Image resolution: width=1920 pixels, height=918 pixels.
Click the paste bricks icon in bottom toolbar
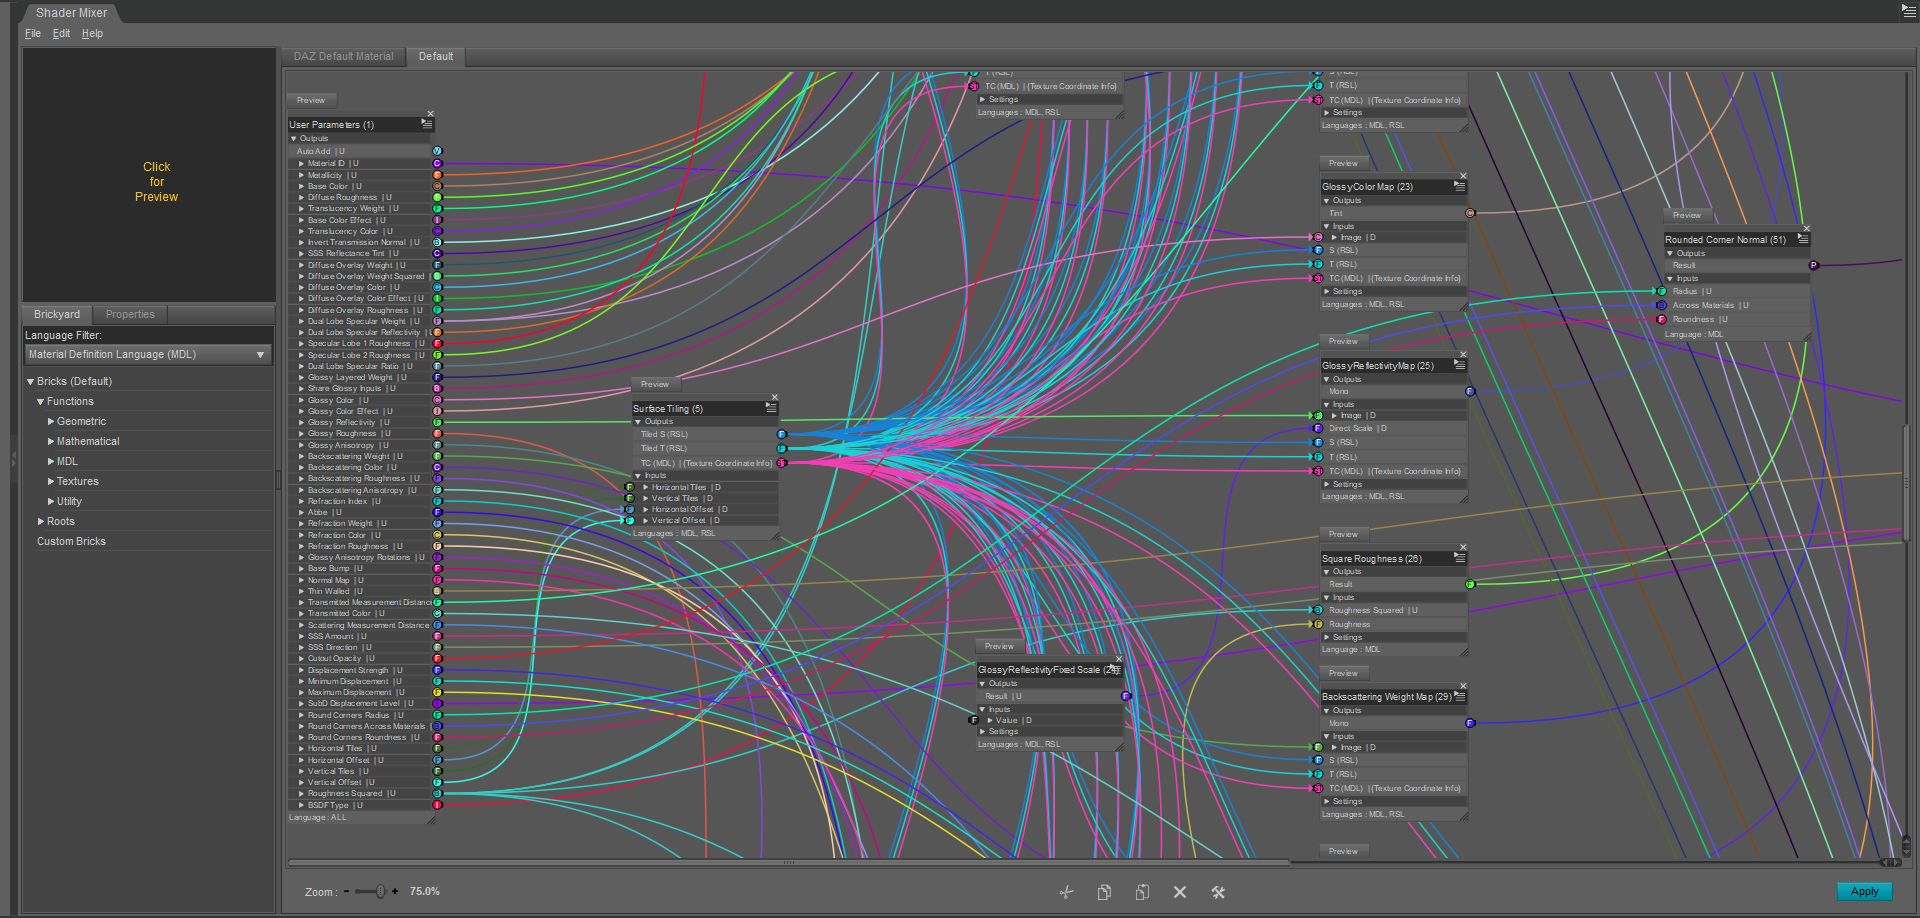coord(1142,892)
